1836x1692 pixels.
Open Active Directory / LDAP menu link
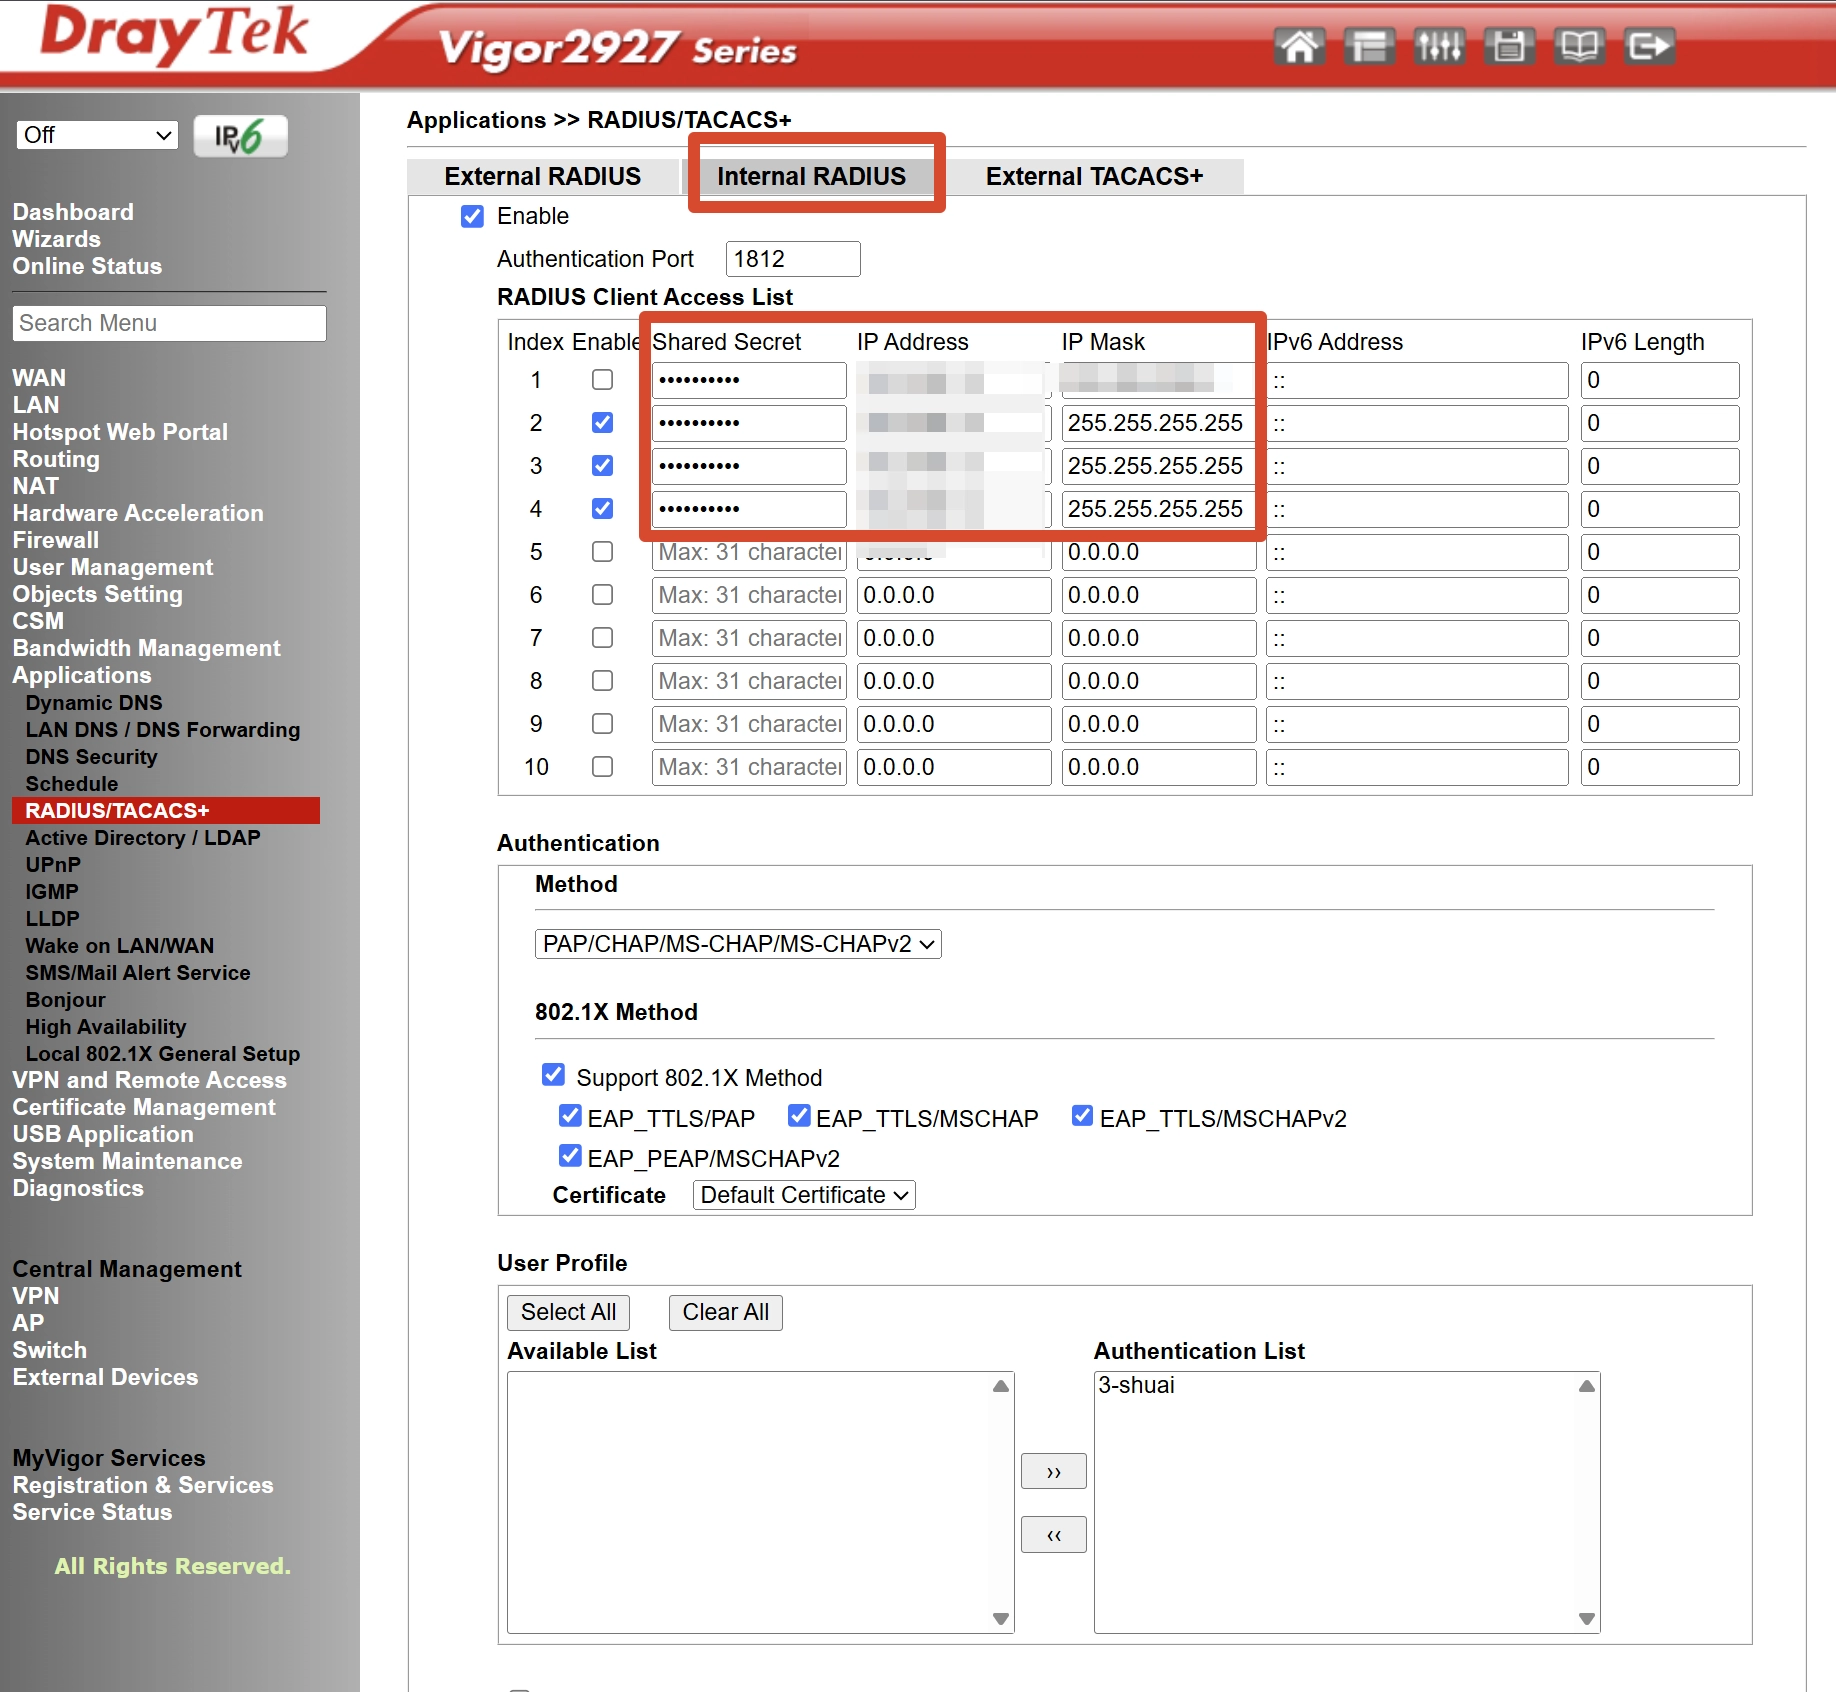point(143,838)
